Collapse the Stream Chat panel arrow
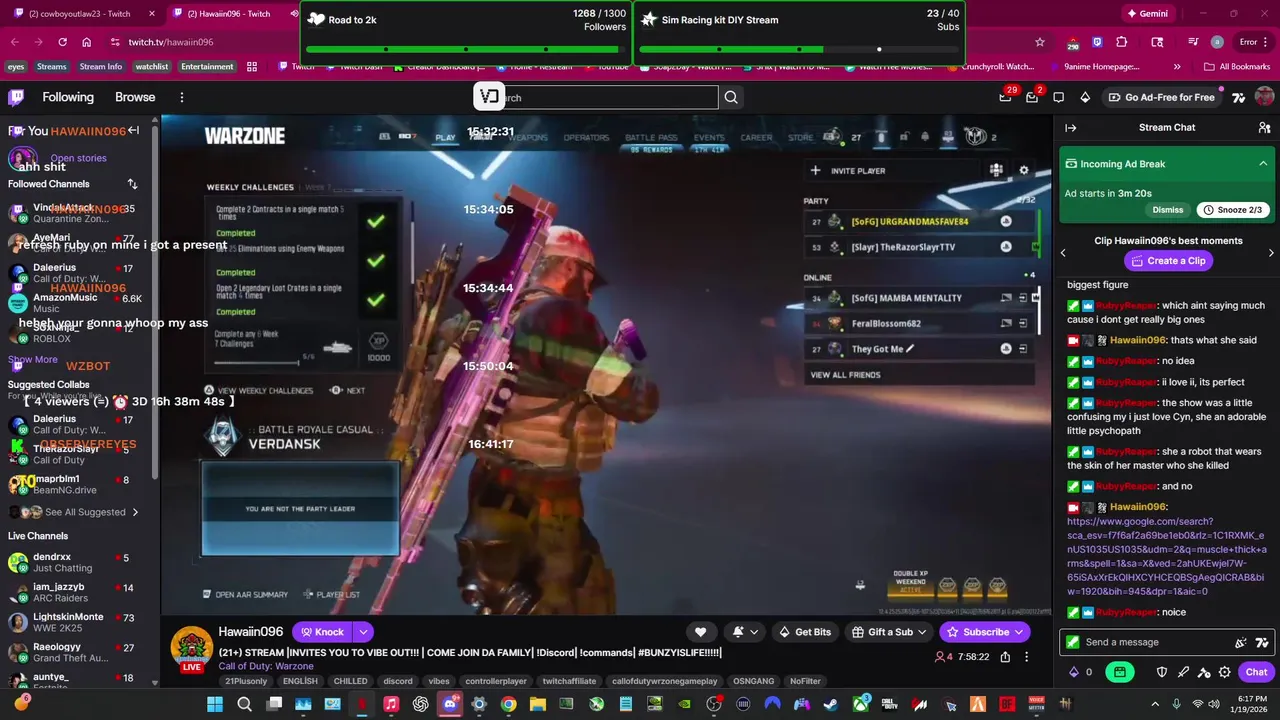This screenshot has height=720, width=1280. 1070,128
